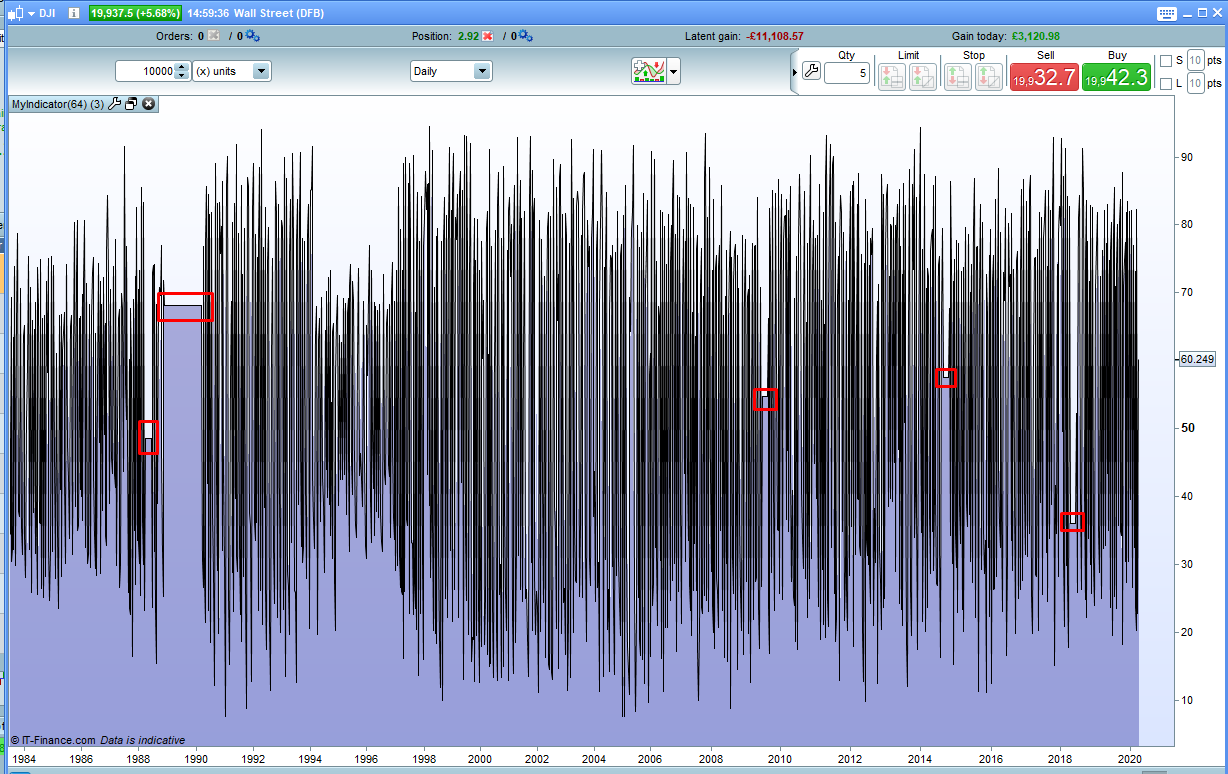Viewport: 1228px width, 774px height.
Task: Click the Qty input field
Action: click(x=846, y=73)
